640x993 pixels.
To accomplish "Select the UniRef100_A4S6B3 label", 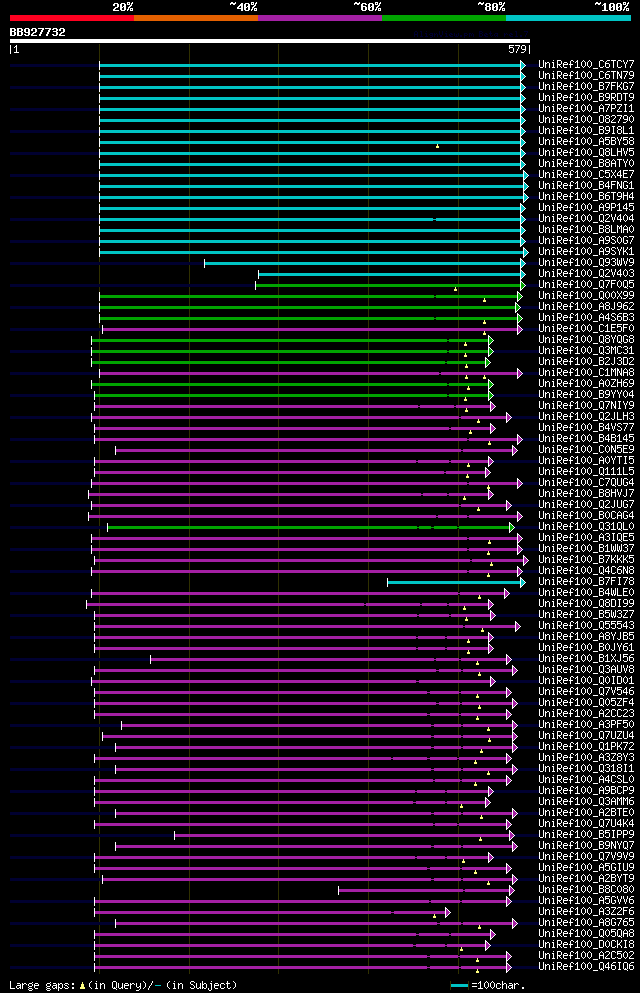I will coord(586,317).
